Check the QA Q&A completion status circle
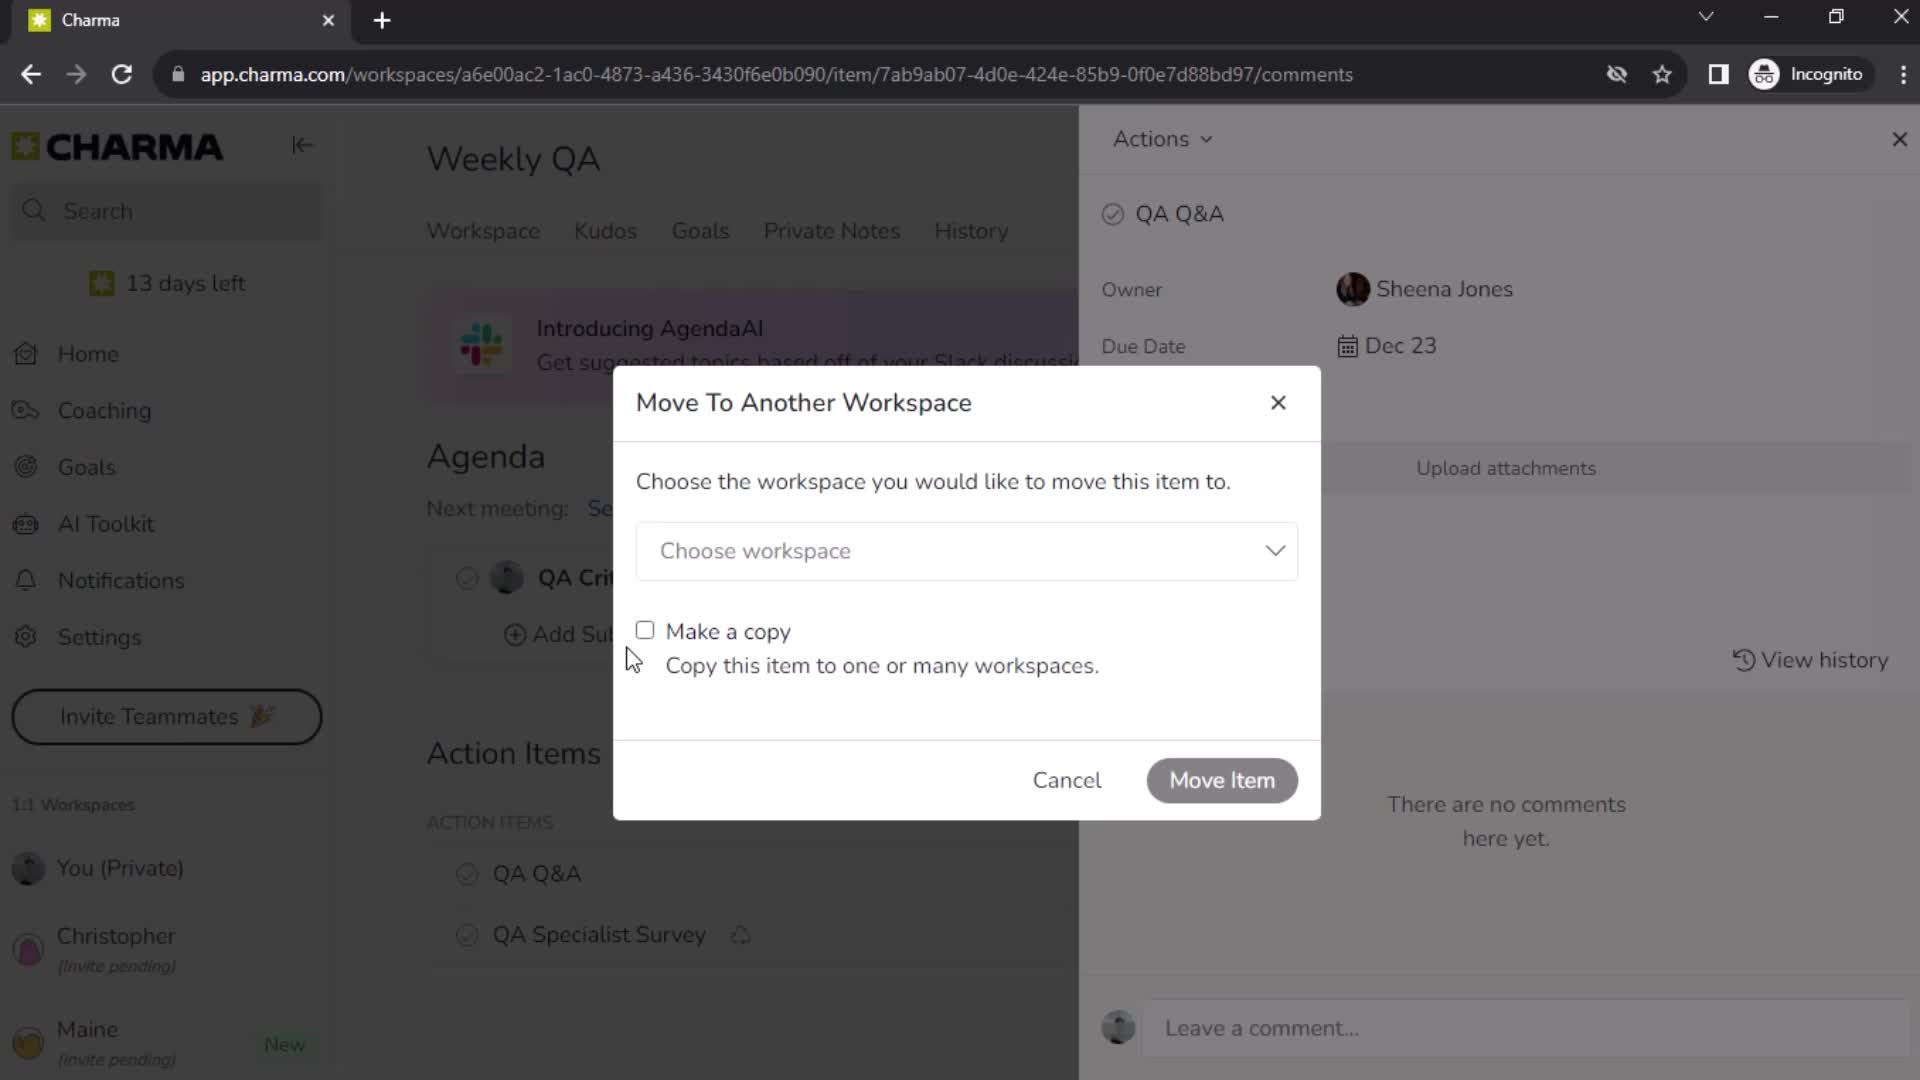This screenshot has width=1920, height=1080. click(1114, 214)
